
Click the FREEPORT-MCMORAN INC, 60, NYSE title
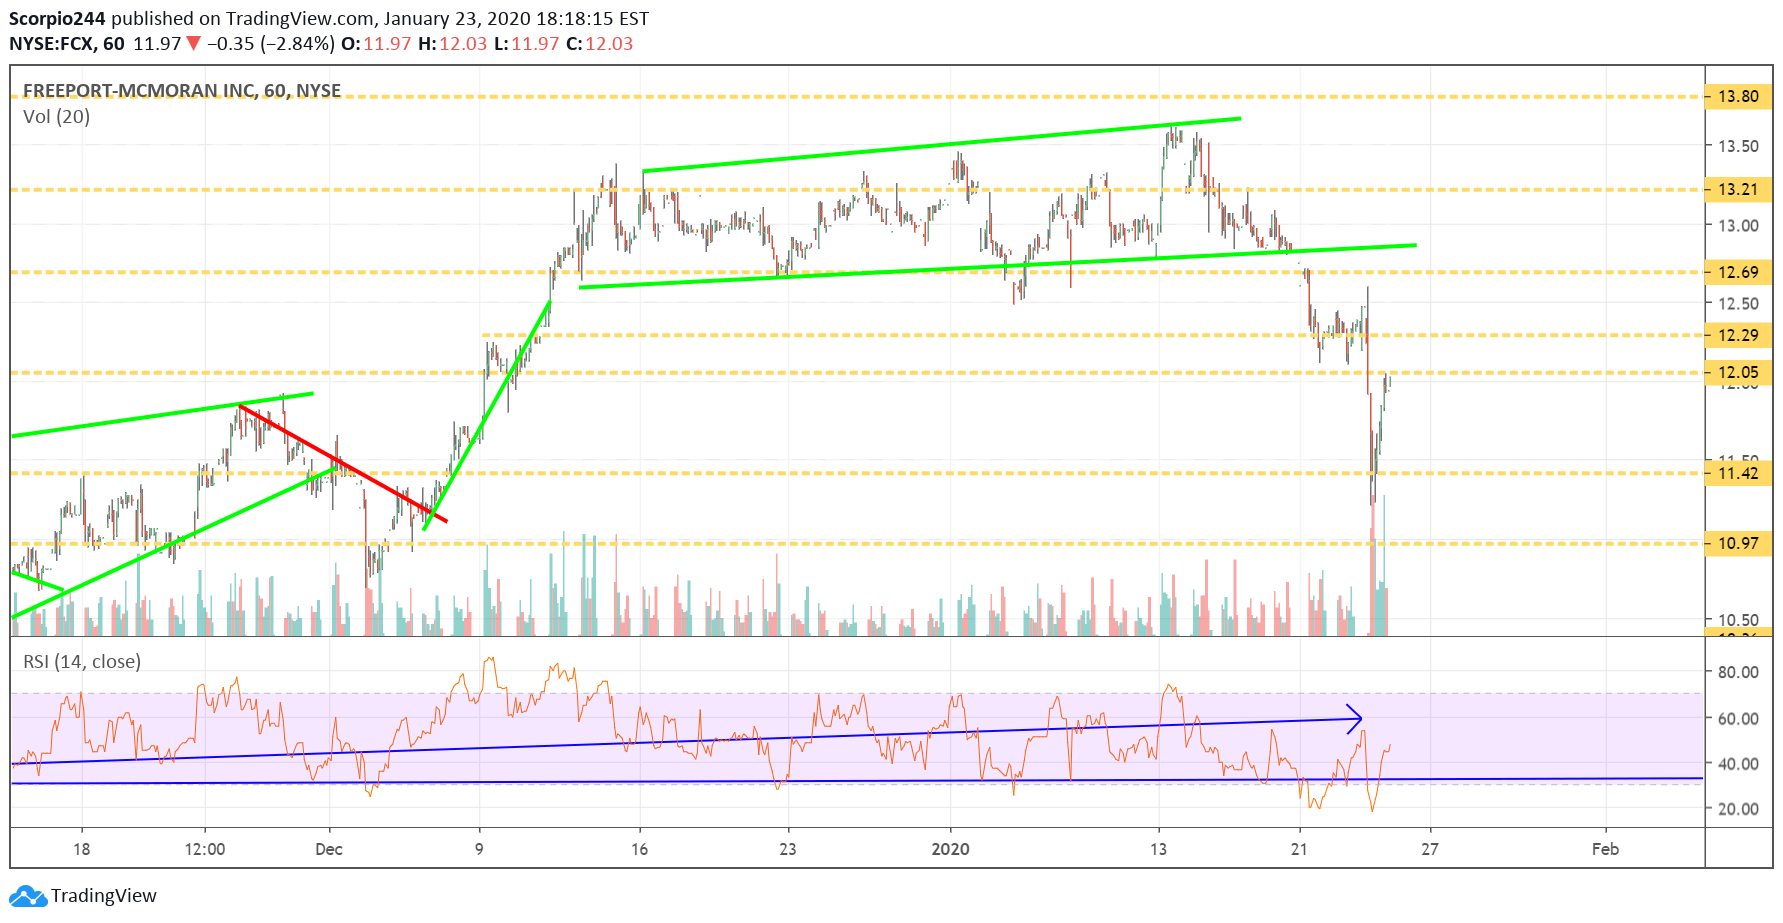[x=182, y=91]
